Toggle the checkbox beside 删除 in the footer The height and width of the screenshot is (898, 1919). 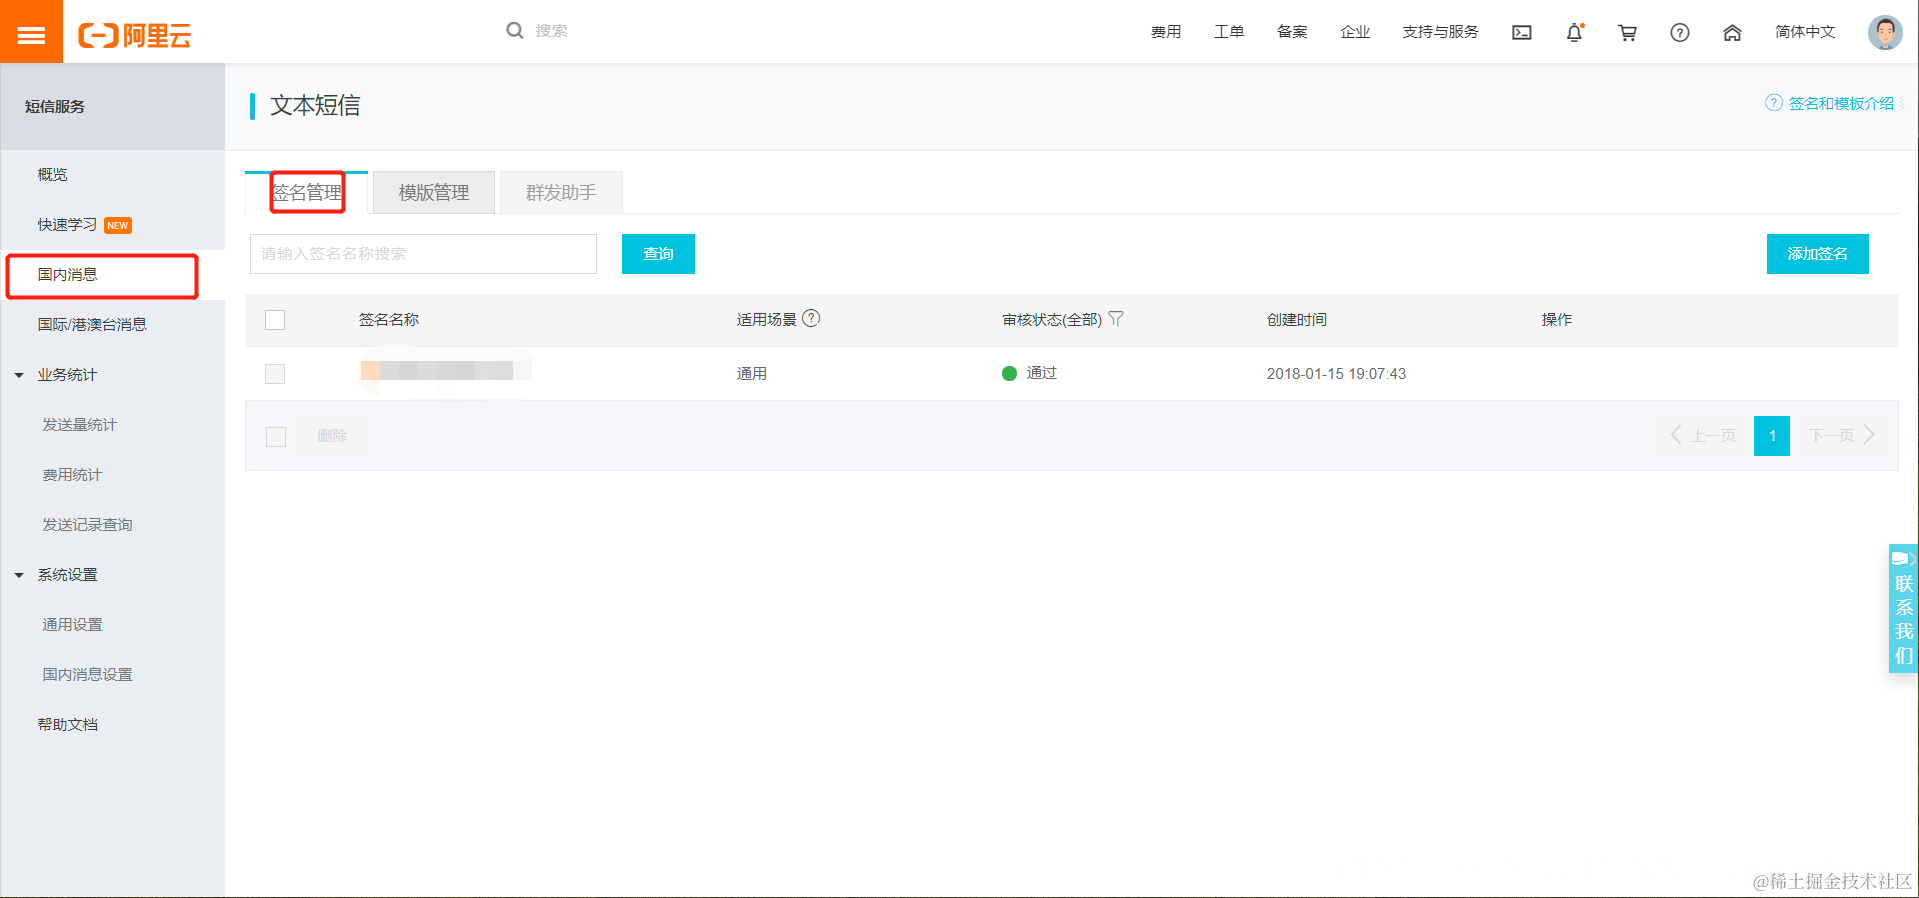coord(276,437)
